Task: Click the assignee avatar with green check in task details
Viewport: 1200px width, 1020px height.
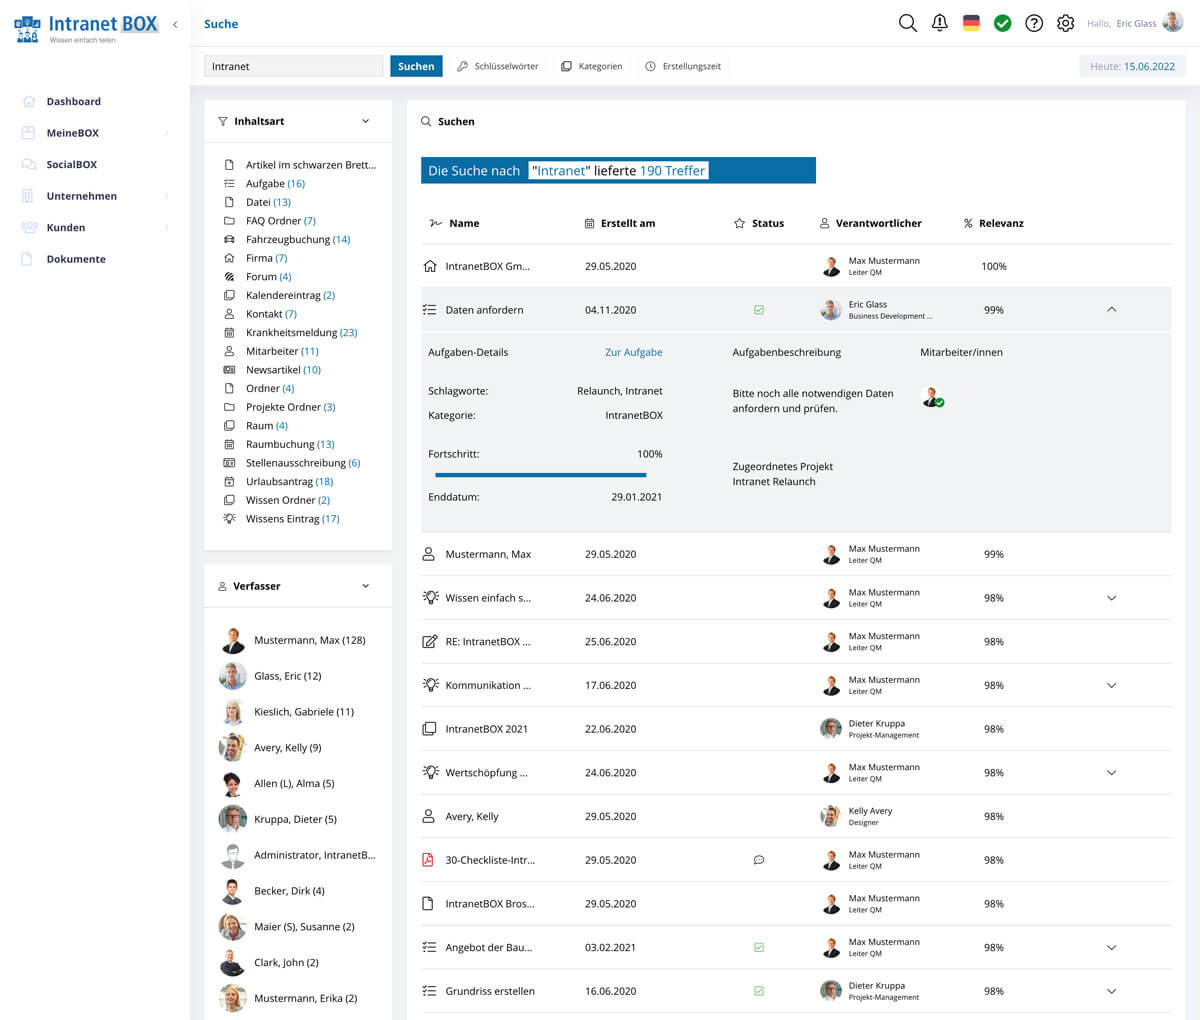Action: (932, 397)
